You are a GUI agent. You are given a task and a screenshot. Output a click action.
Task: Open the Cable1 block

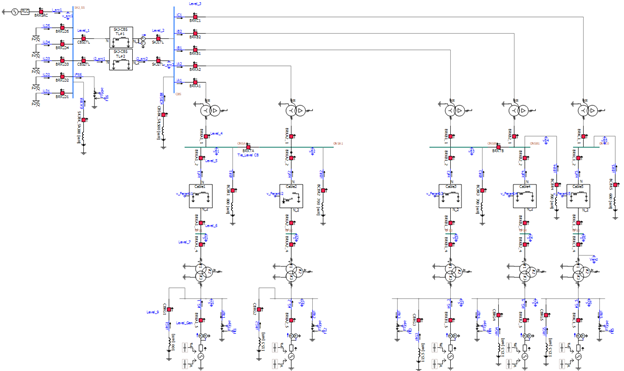point(201,196)
